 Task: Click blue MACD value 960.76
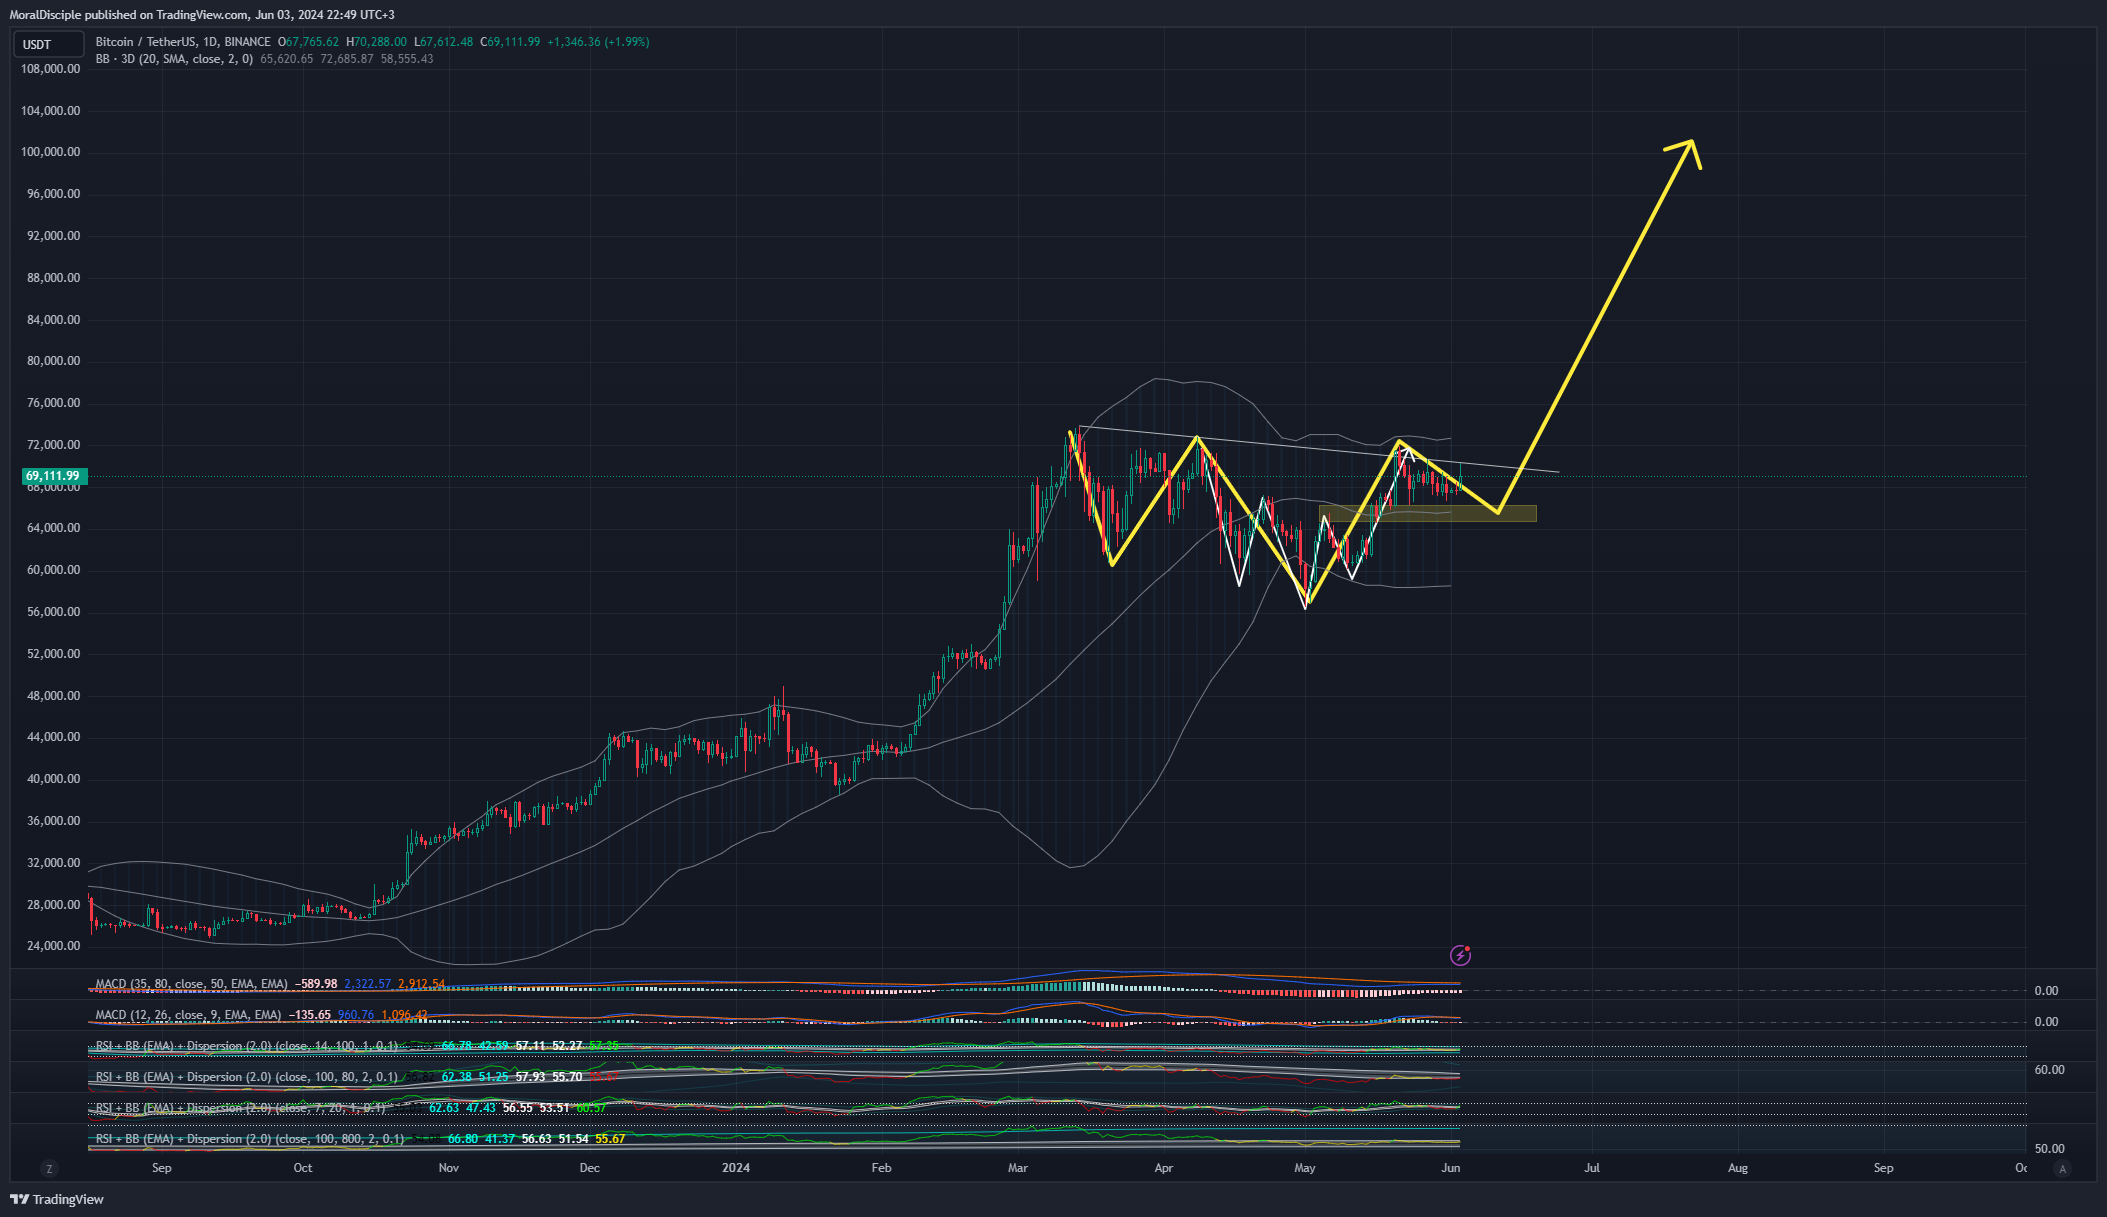coord(356,1015)
